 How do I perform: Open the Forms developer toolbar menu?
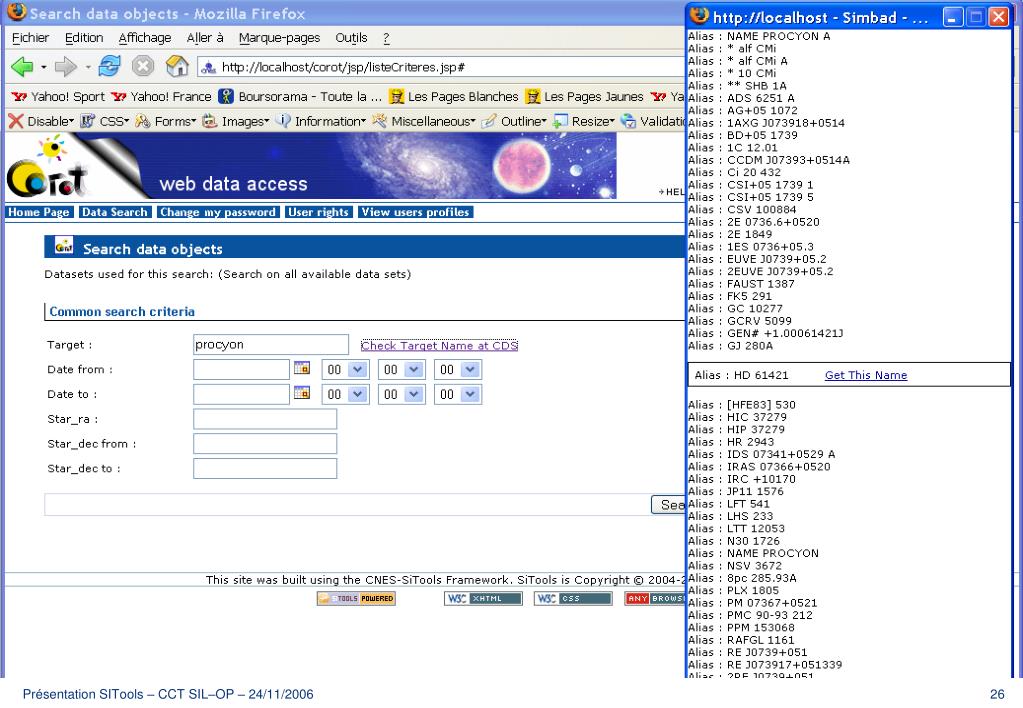pos(165,121)
